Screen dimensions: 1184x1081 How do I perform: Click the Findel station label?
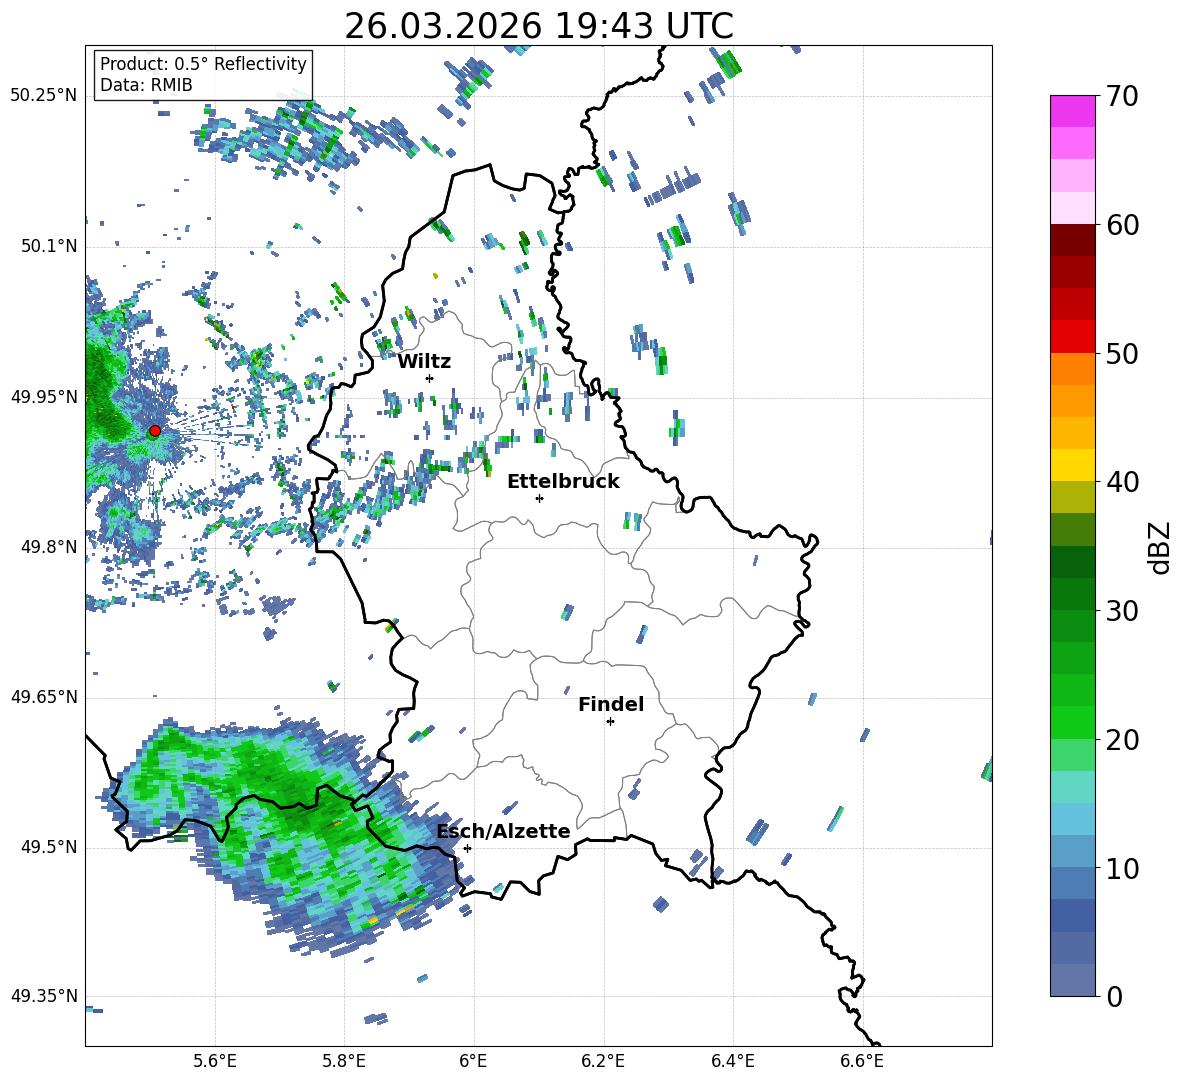611,704
